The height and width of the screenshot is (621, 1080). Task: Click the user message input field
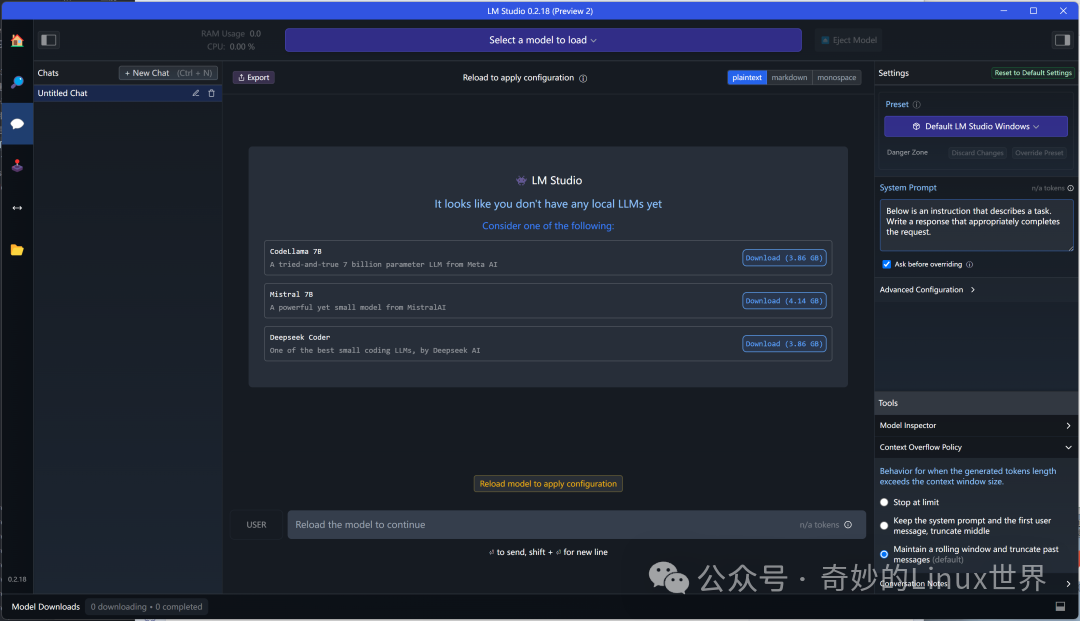[577, 525]
